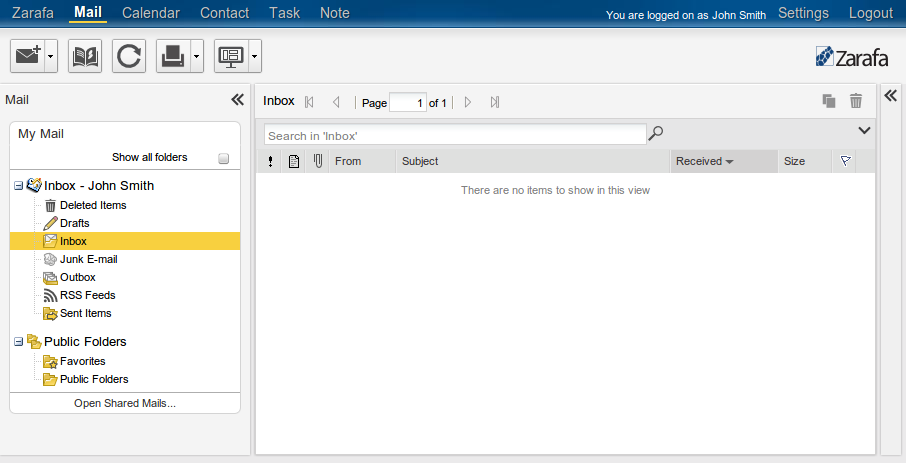This screenshot has width=906, height=463.
Task: Click the page number field
Action: [408, 102]
